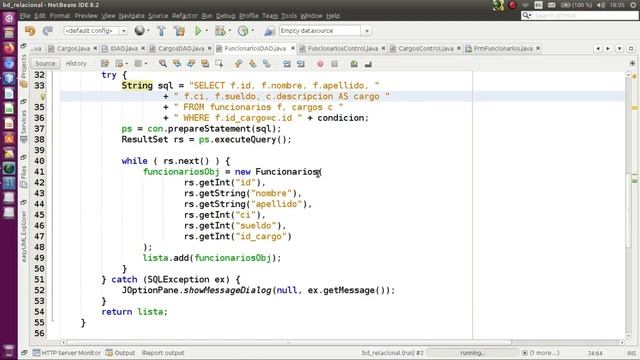Click the running progress bar
Viewport: 640px width, 360px height.
472,353
